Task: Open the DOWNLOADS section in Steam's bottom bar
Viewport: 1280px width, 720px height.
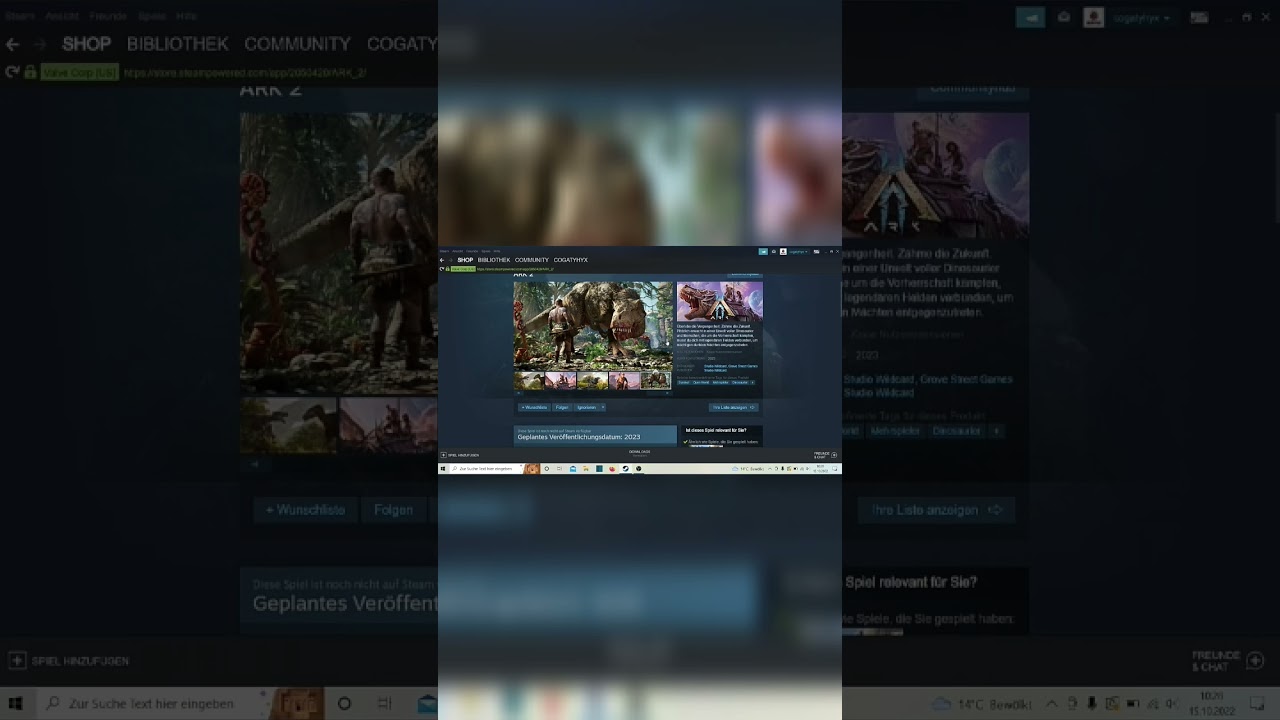Action: point(640,453)
